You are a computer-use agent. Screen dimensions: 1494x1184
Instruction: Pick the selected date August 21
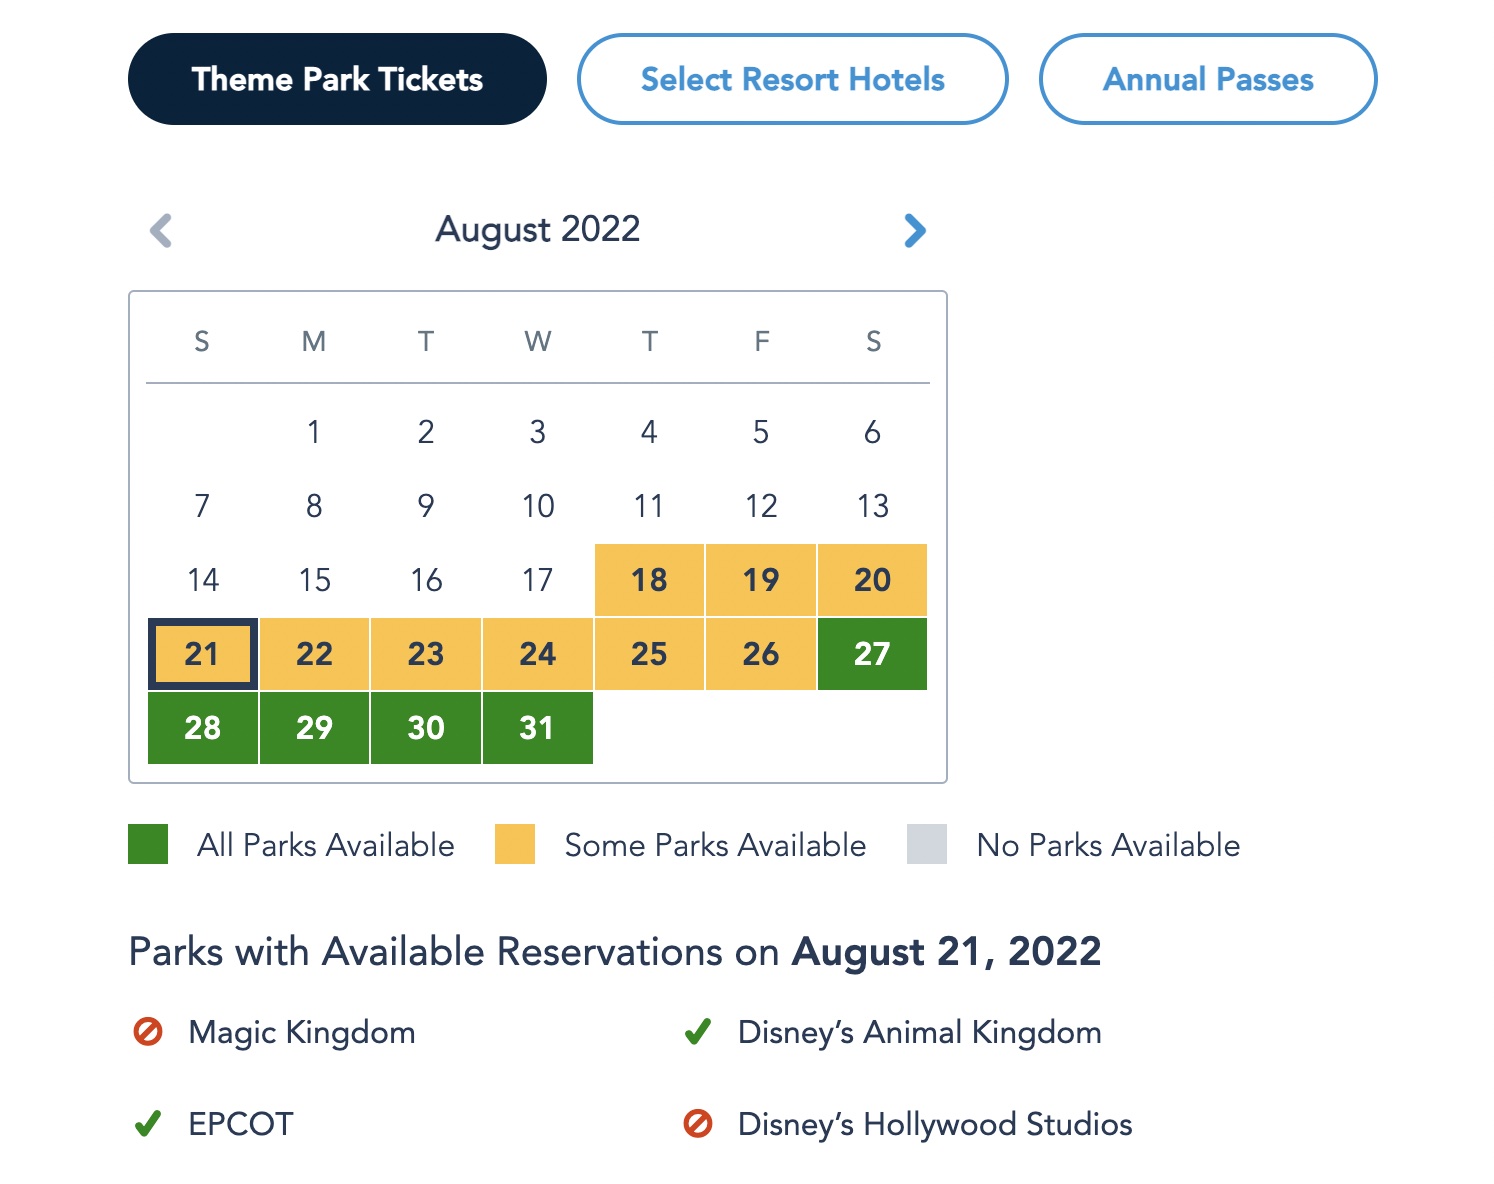coord(203,654)
